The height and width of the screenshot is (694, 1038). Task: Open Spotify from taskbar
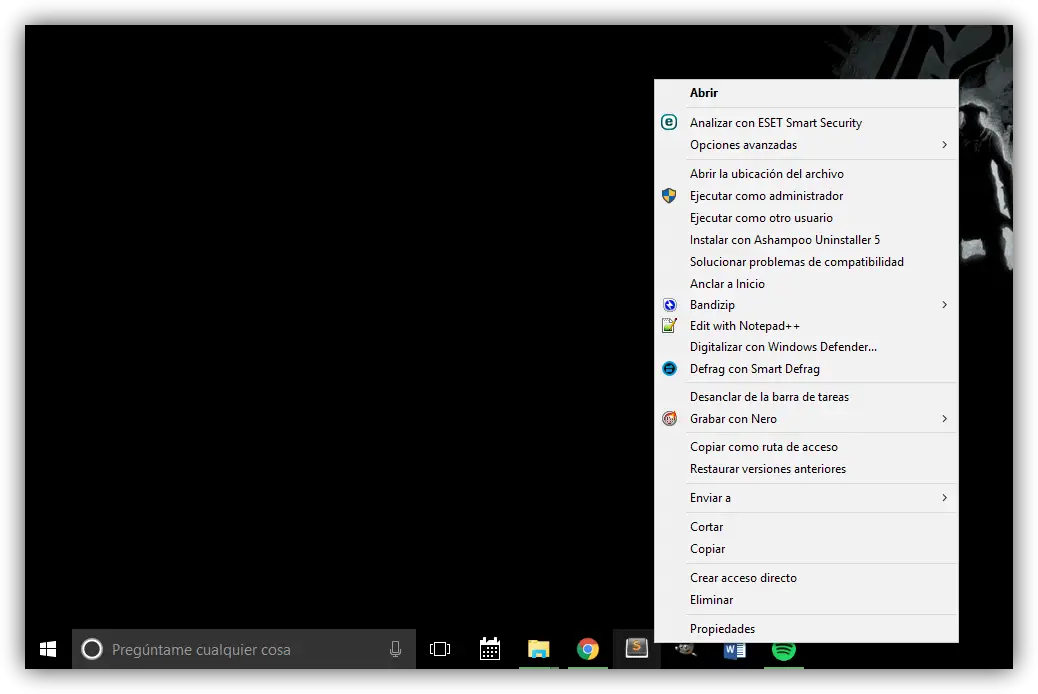point(784,650)
